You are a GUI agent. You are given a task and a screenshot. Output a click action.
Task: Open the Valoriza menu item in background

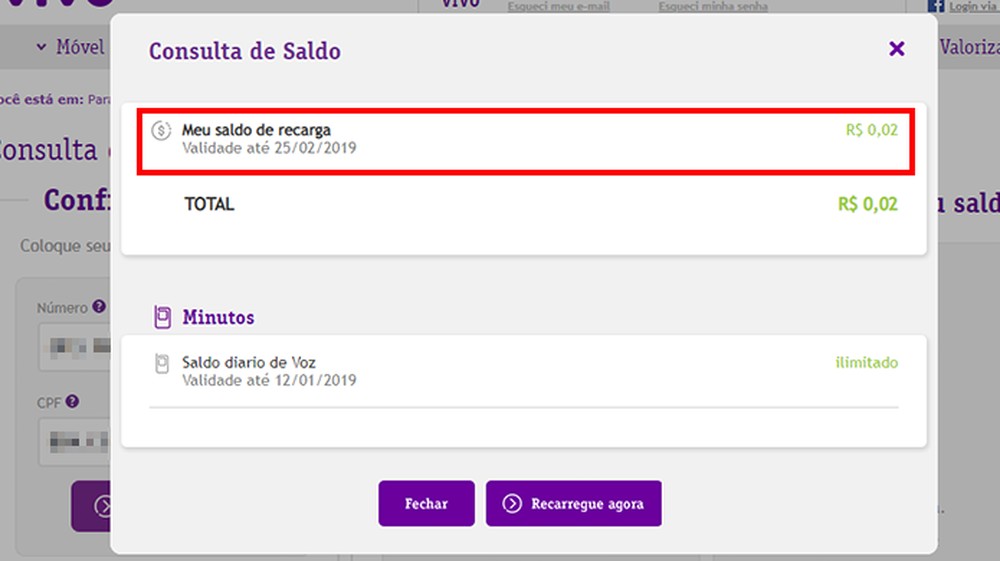tap(969, 47)
